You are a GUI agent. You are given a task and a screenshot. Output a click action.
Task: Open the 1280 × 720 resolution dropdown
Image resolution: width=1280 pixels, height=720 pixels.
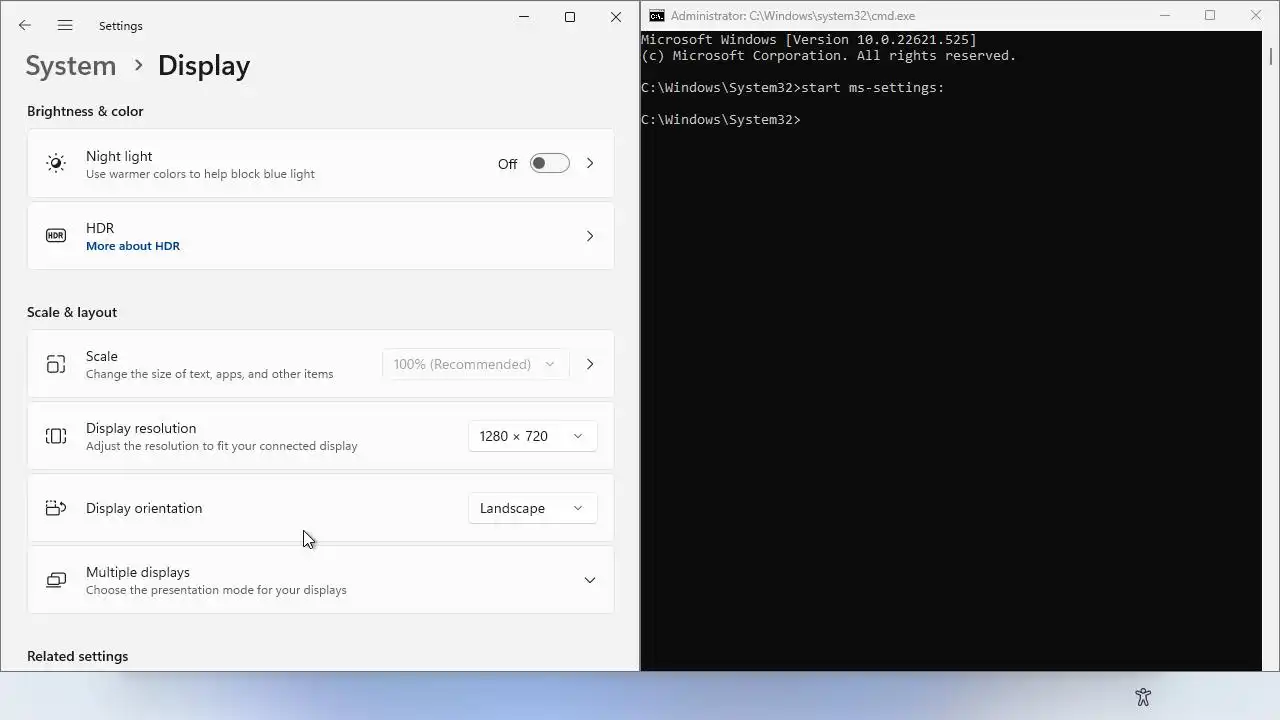point(532,436)
